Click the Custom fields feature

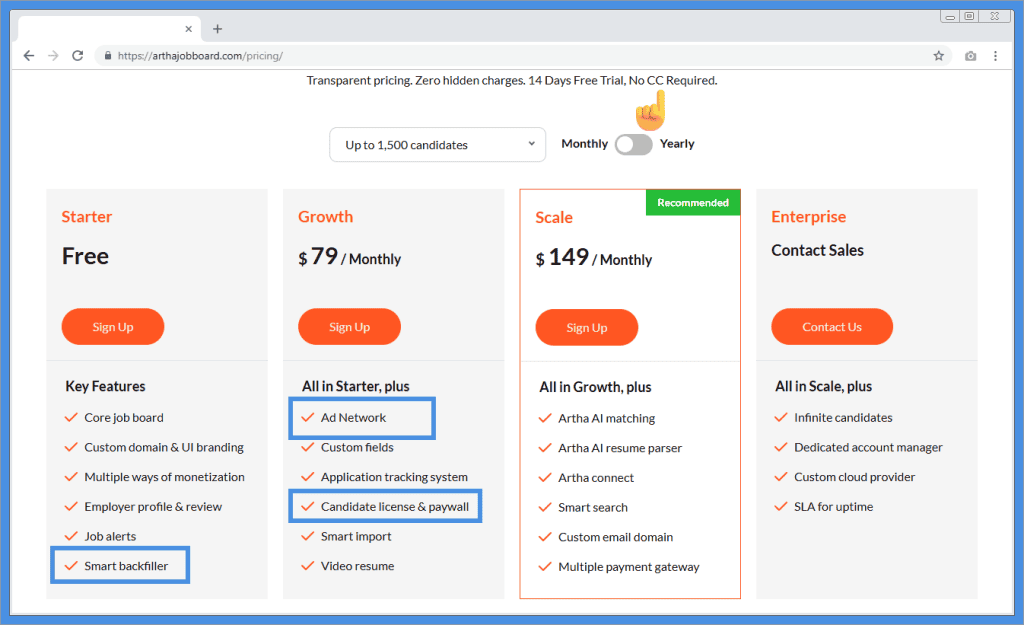357,447
